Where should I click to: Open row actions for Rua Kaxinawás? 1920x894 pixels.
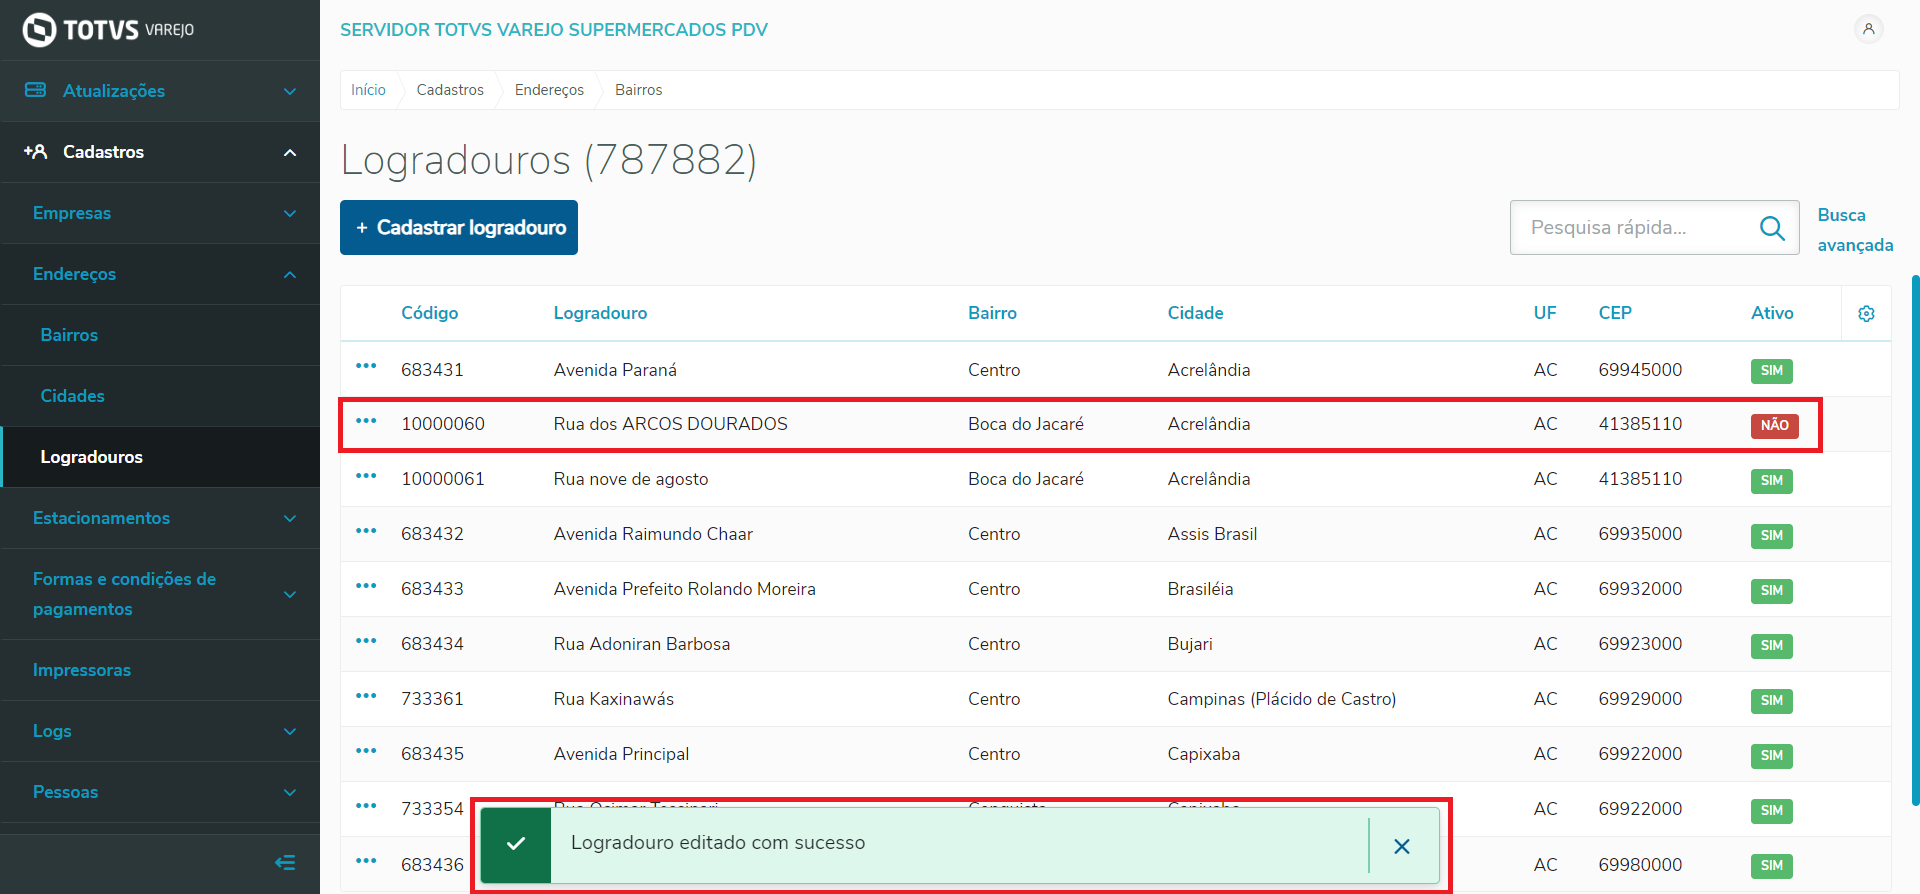(x=366, y=696)
